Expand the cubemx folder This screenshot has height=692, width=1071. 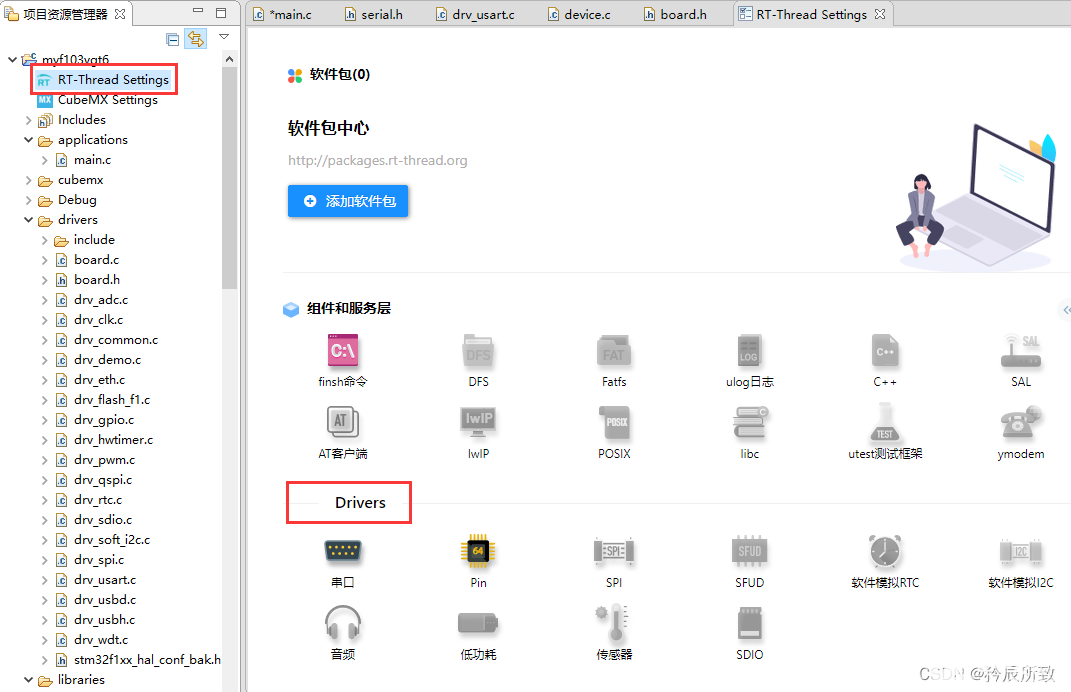click(x=28, y=180)
